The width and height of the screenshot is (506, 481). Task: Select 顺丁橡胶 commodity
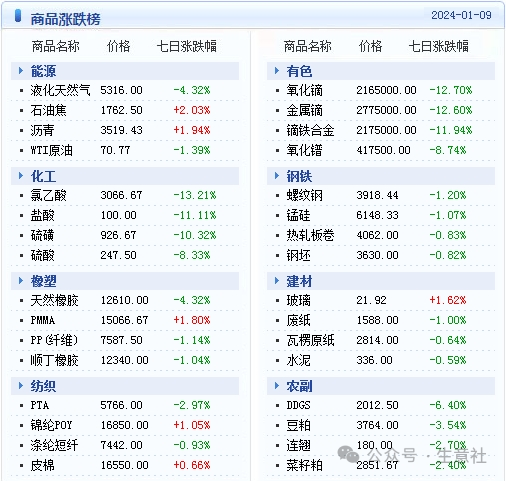[55, 360]
